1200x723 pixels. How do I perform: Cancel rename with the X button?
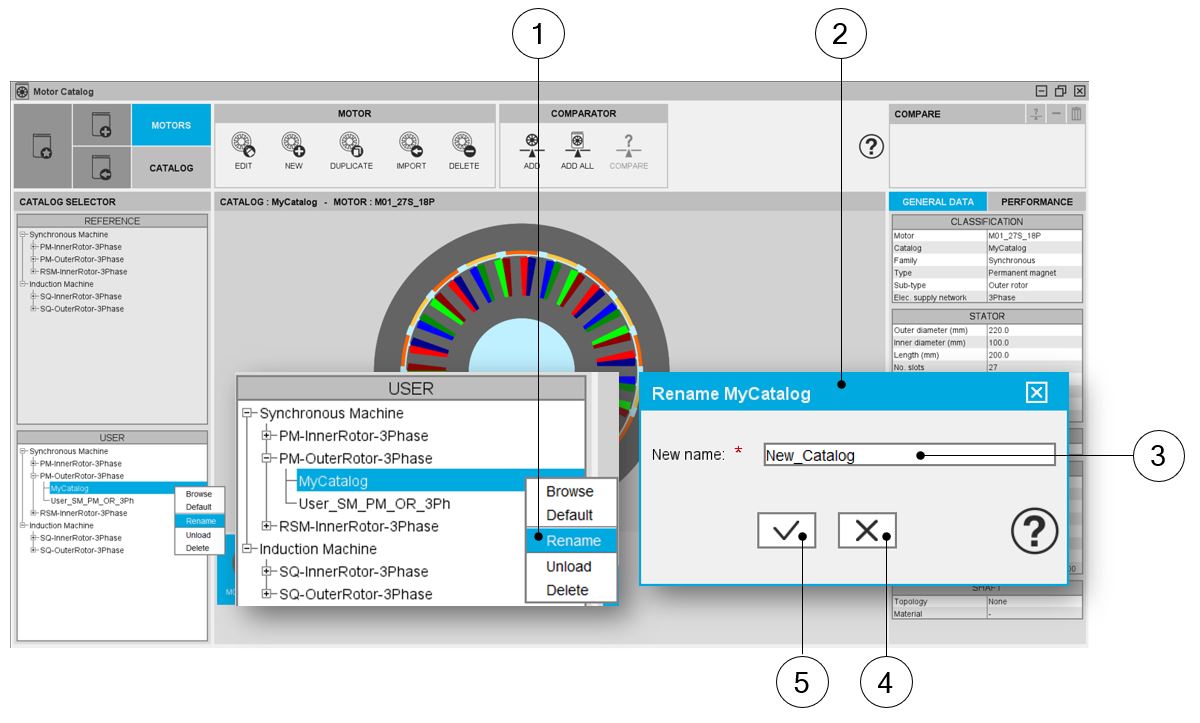point(866,532)
